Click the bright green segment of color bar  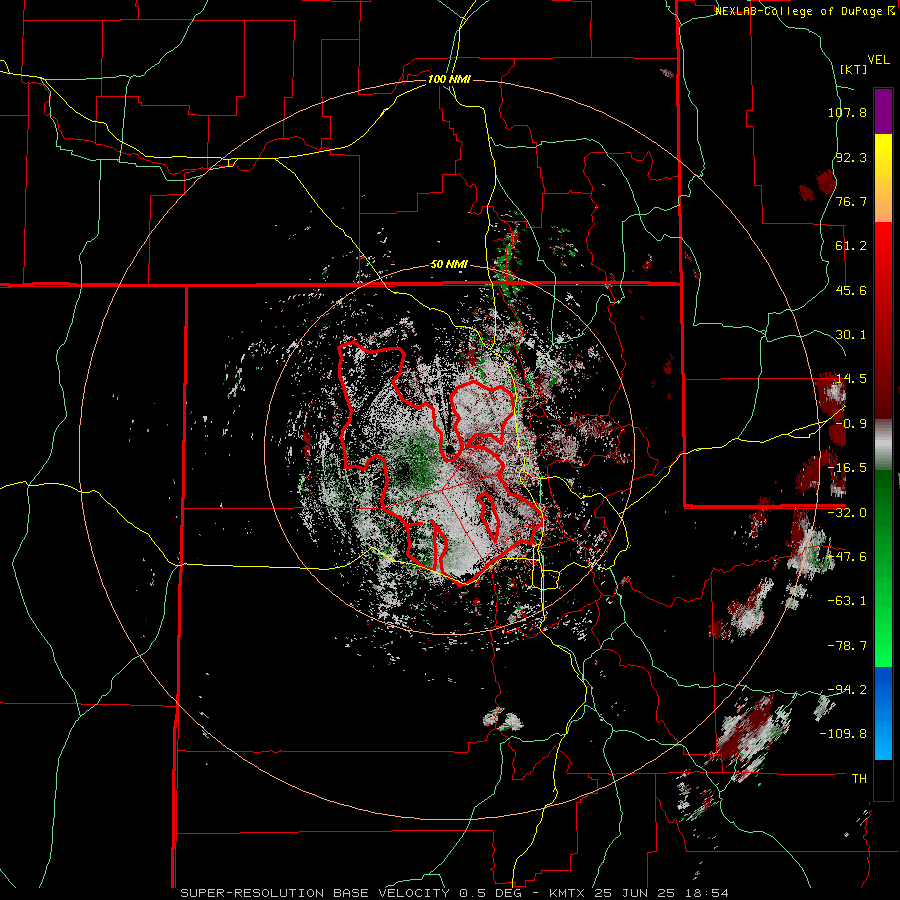[x=883, y=568]
